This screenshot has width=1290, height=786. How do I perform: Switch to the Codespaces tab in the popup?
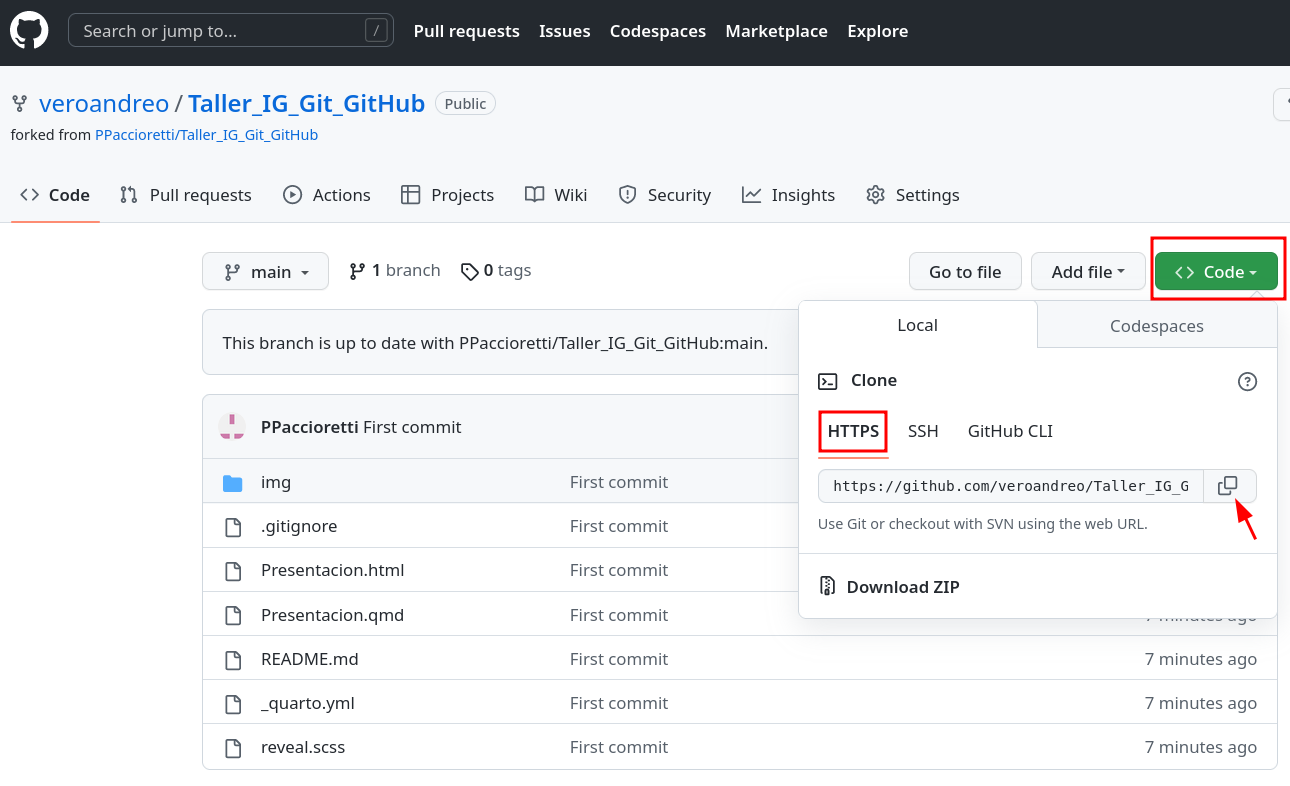pos(1156,326)
